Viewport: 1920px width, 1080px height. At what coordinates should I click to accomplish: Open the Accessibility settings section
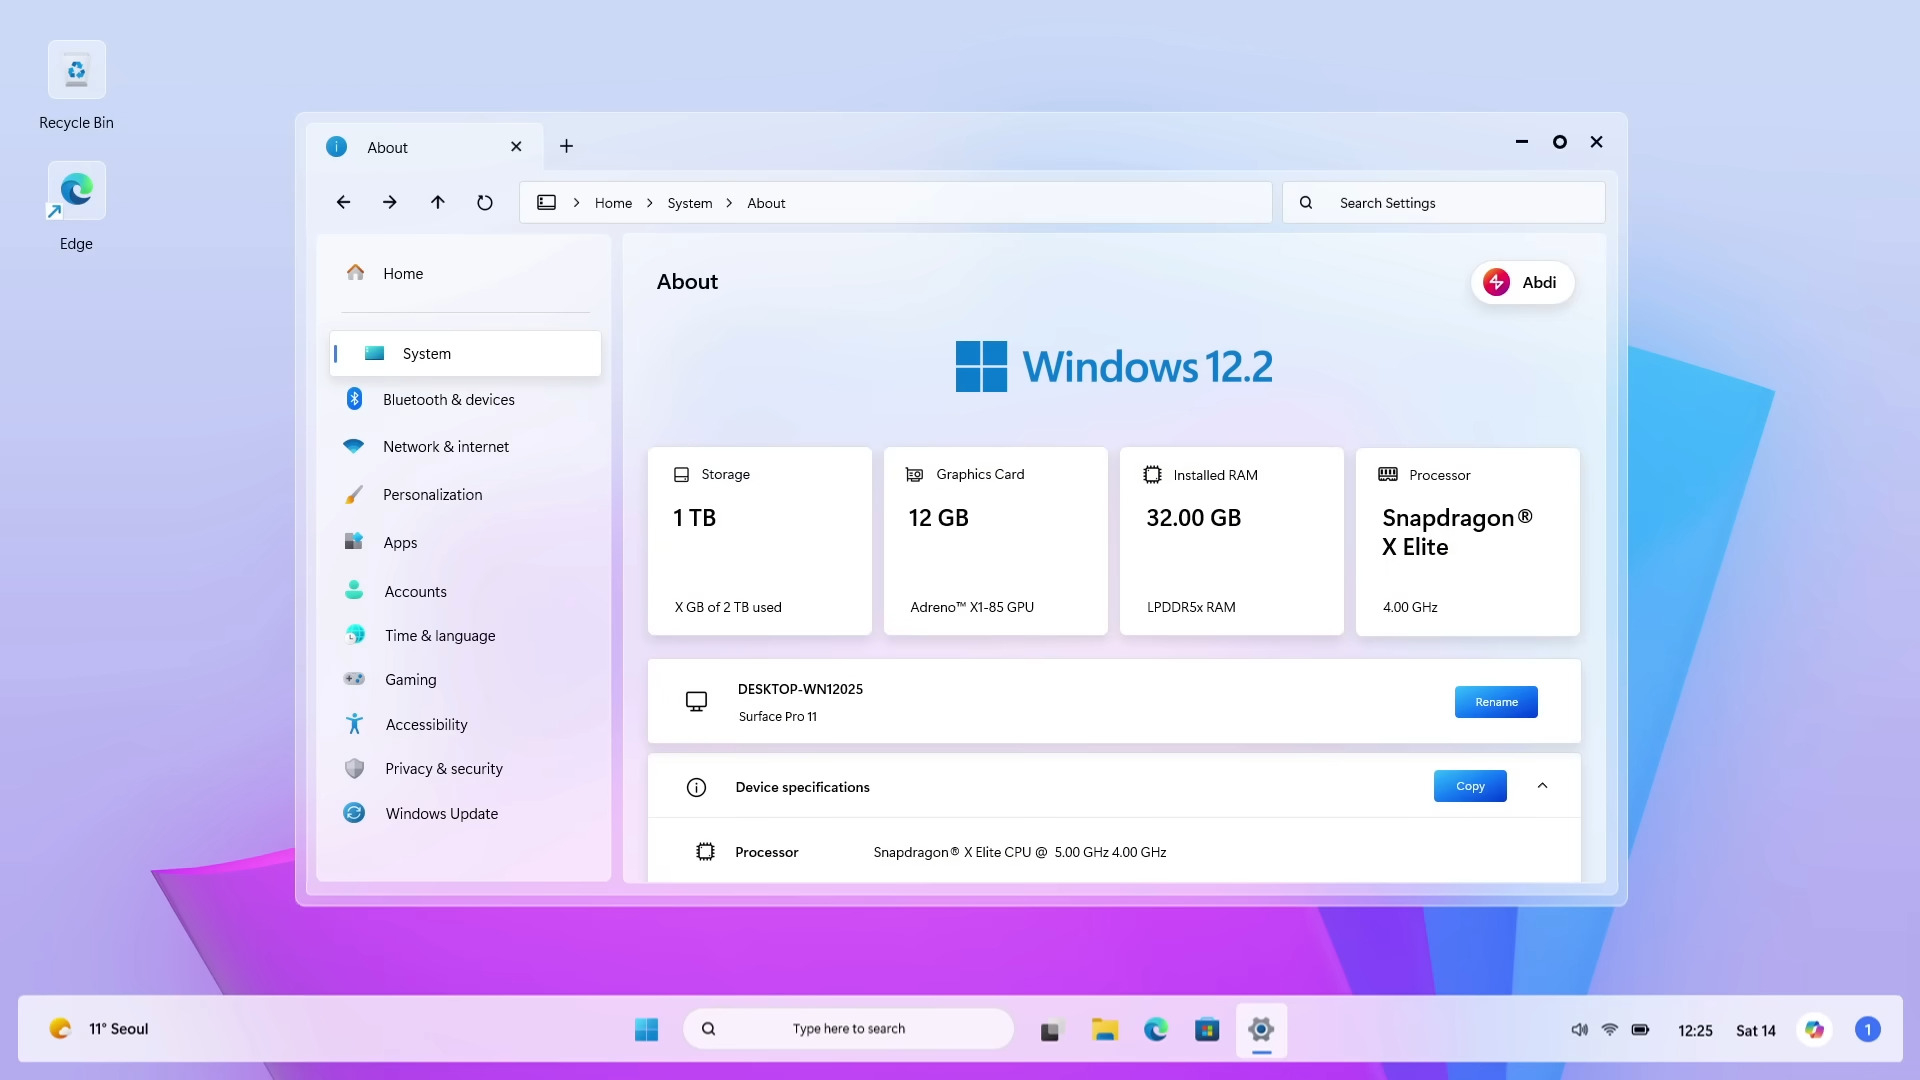(426, 725)
